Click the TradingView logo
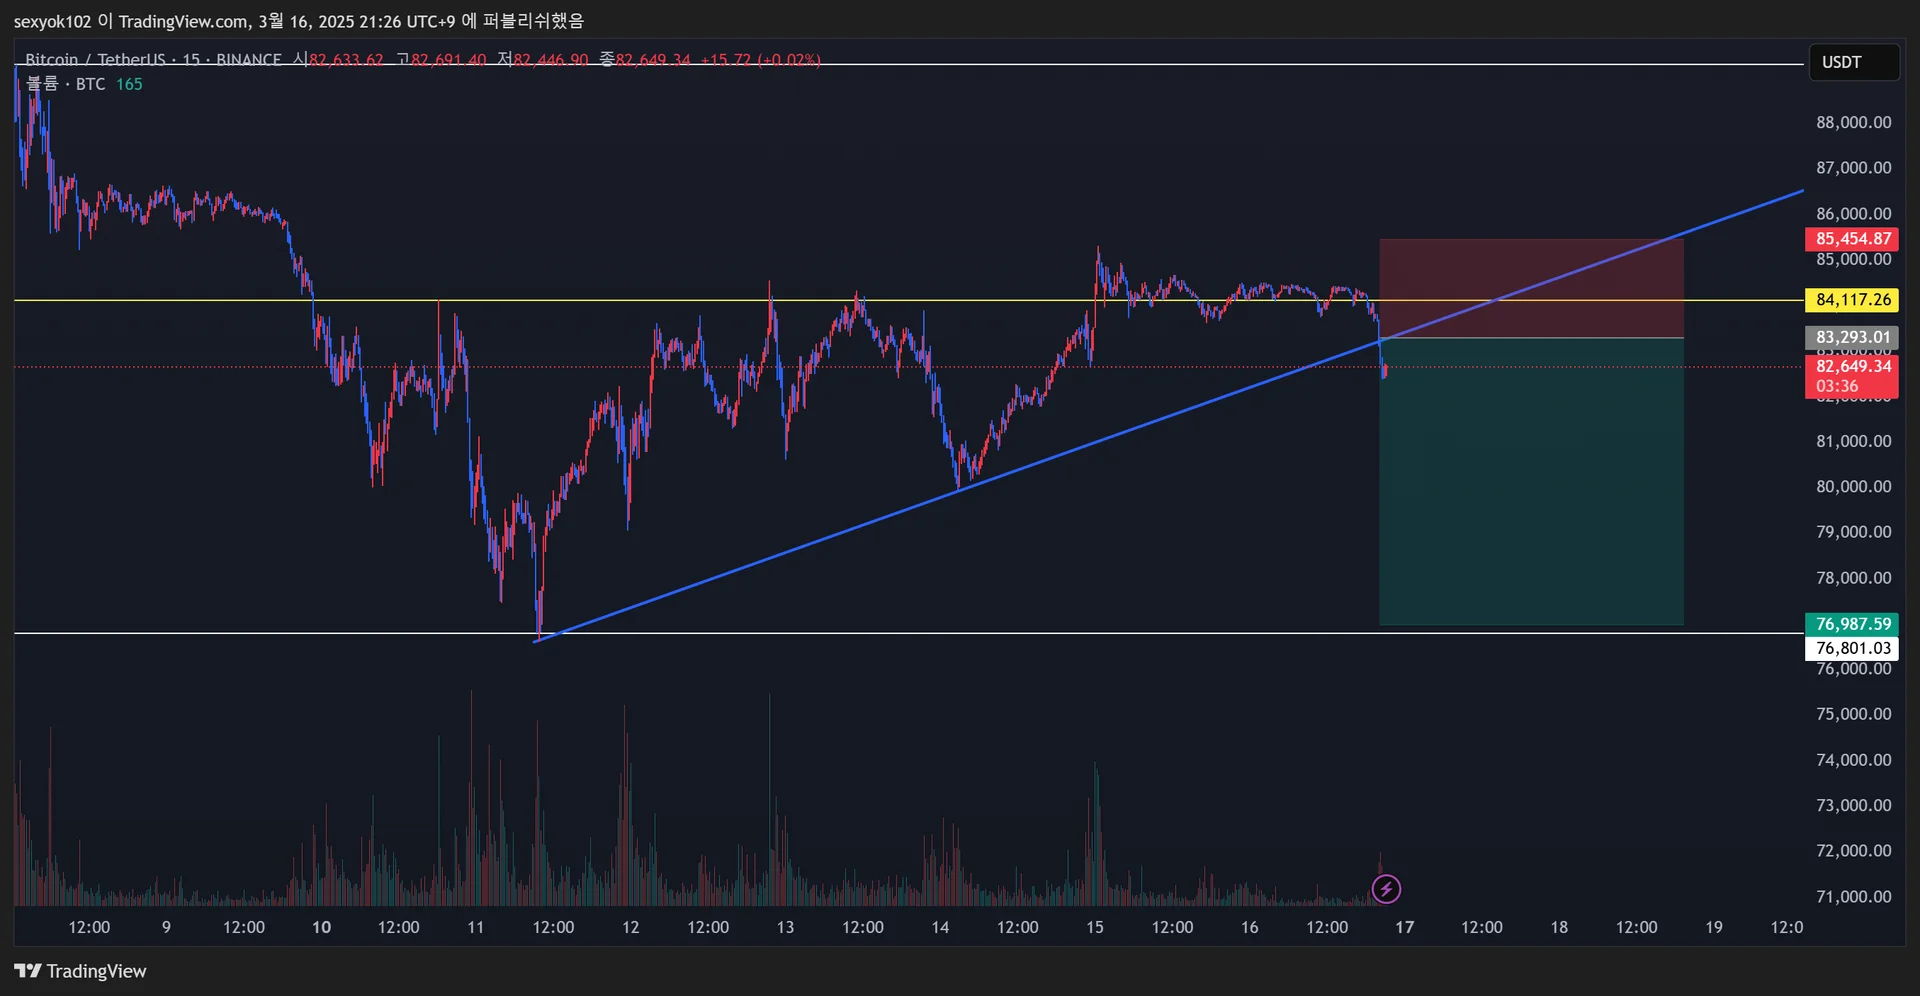Image resolution: width=1920 pixels, height=996 pixels. coord(80,971)
